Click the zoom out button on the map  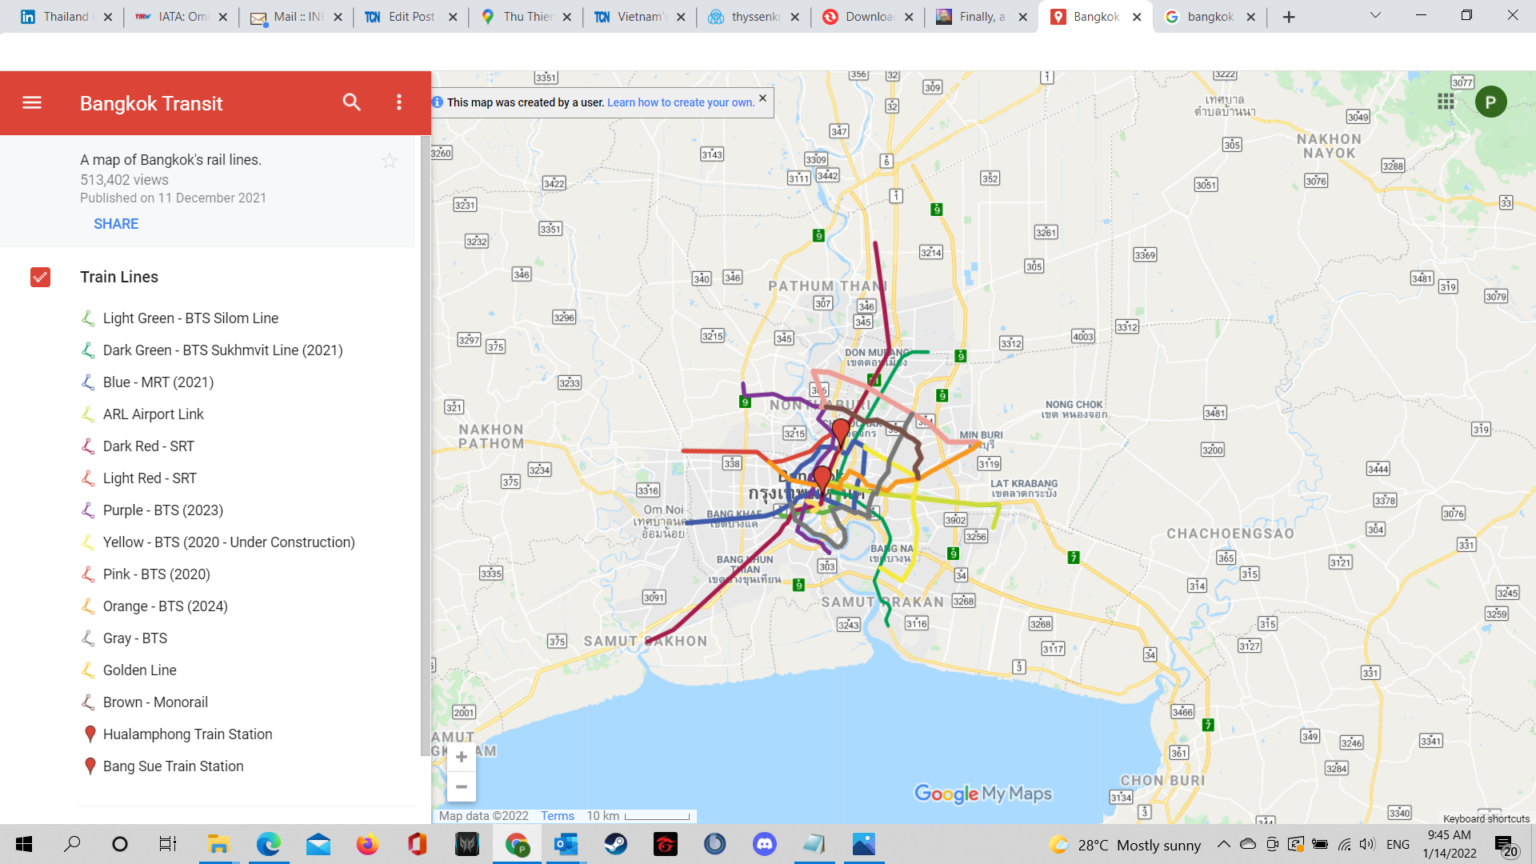[461, 787]
